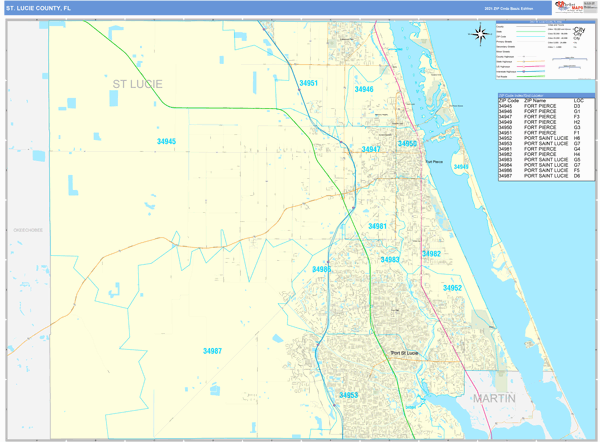Select the 34987 ZIP area label on the map
Image resolution: width=600 pixels, height=442 pixels.
[x=212, y=351]
